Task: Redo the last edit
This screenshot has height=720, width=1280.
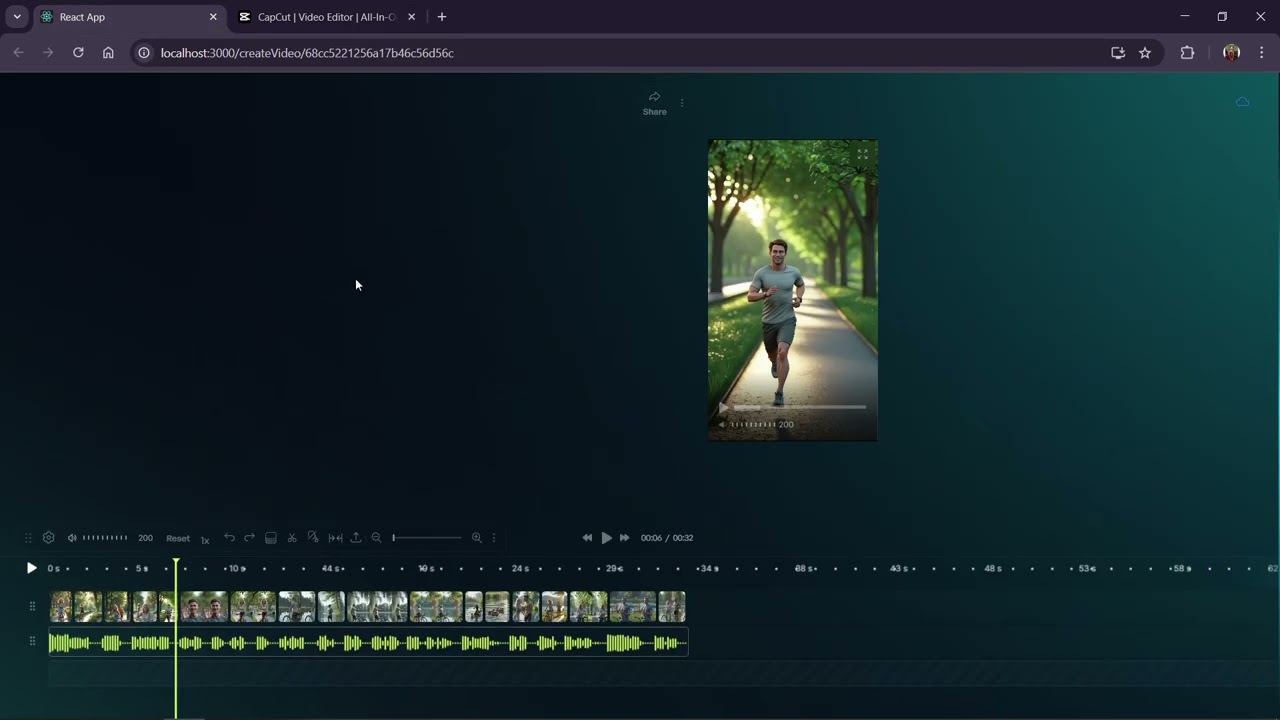Action: [x=249, y=538]
